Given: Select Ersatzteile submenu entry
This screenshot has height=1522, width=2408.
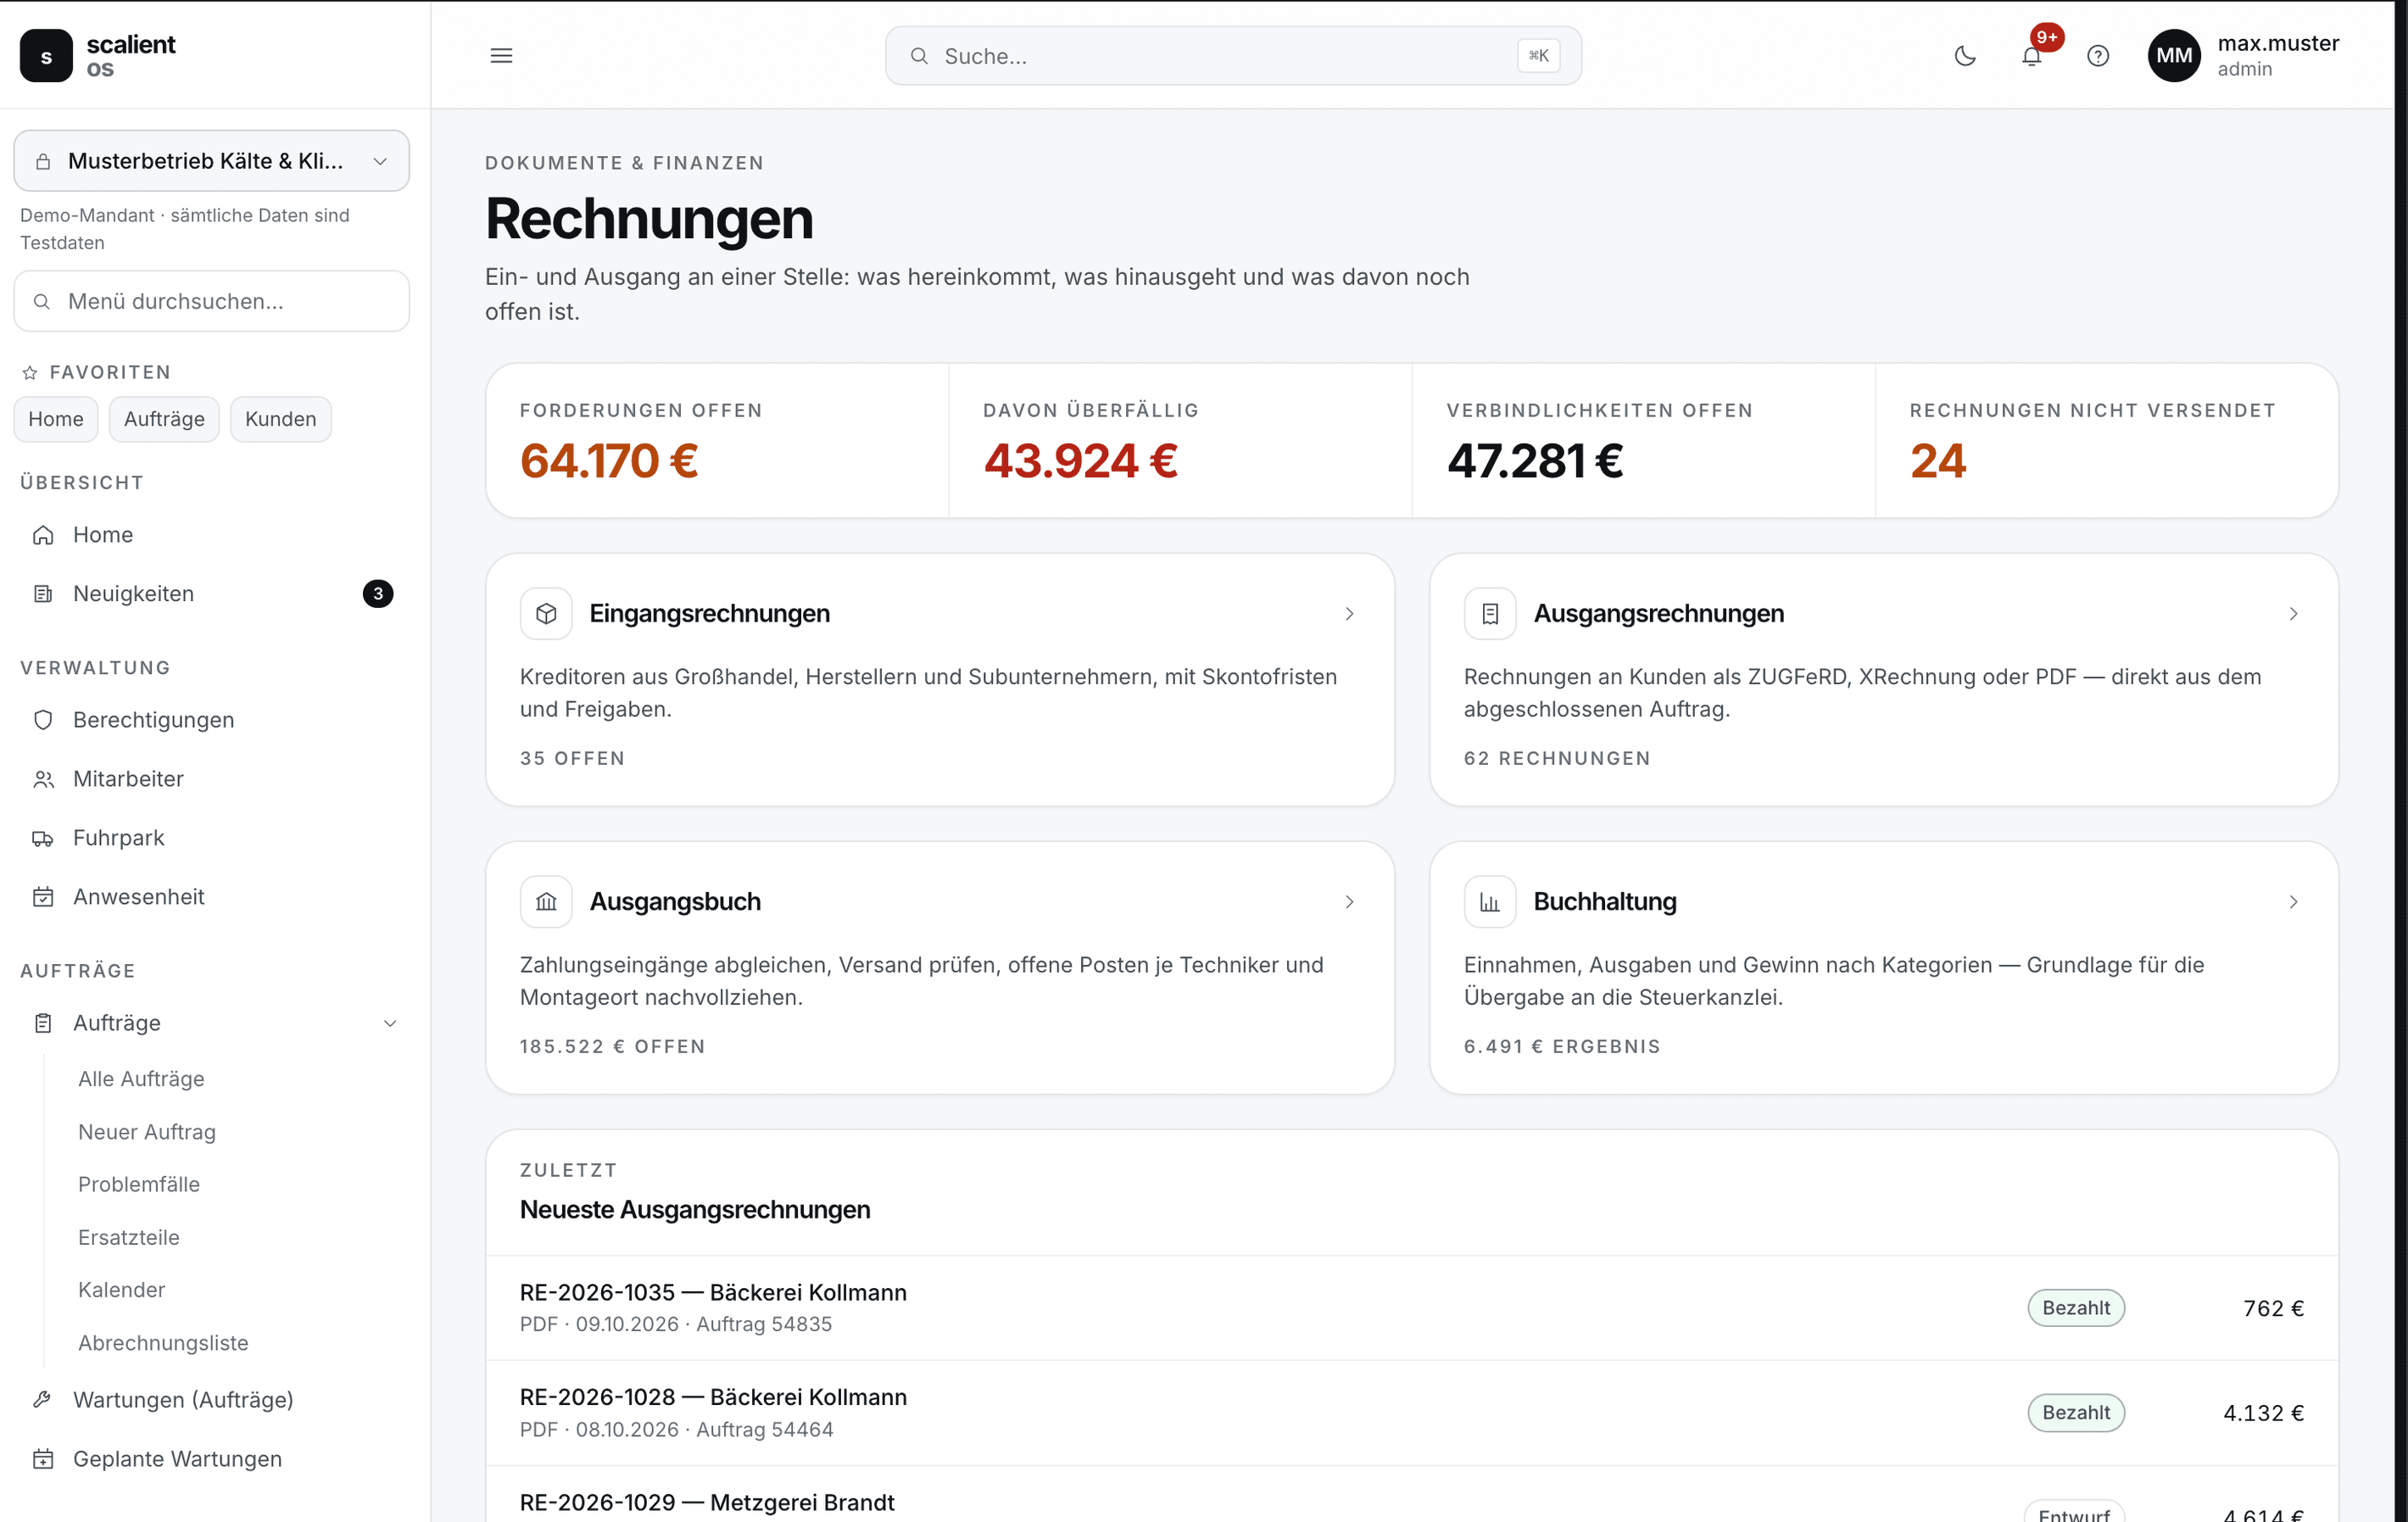Looking at the screenshot, I should click(129, 1237).
